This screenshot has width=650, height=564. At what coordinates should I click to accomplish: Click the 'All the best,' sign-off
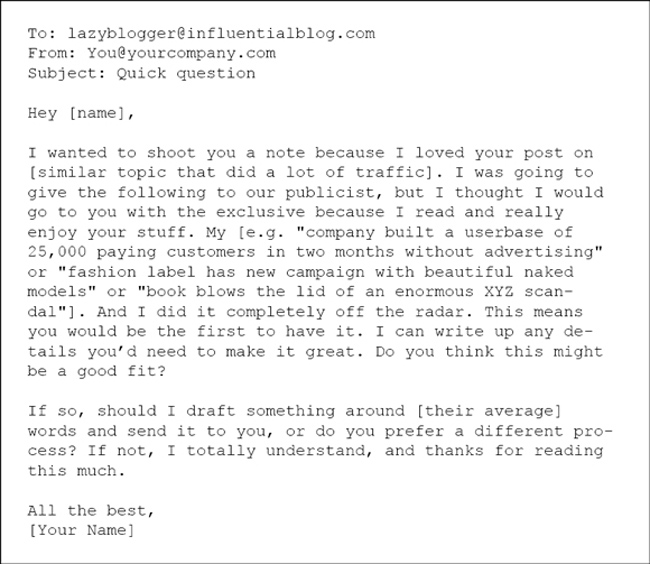91,511
